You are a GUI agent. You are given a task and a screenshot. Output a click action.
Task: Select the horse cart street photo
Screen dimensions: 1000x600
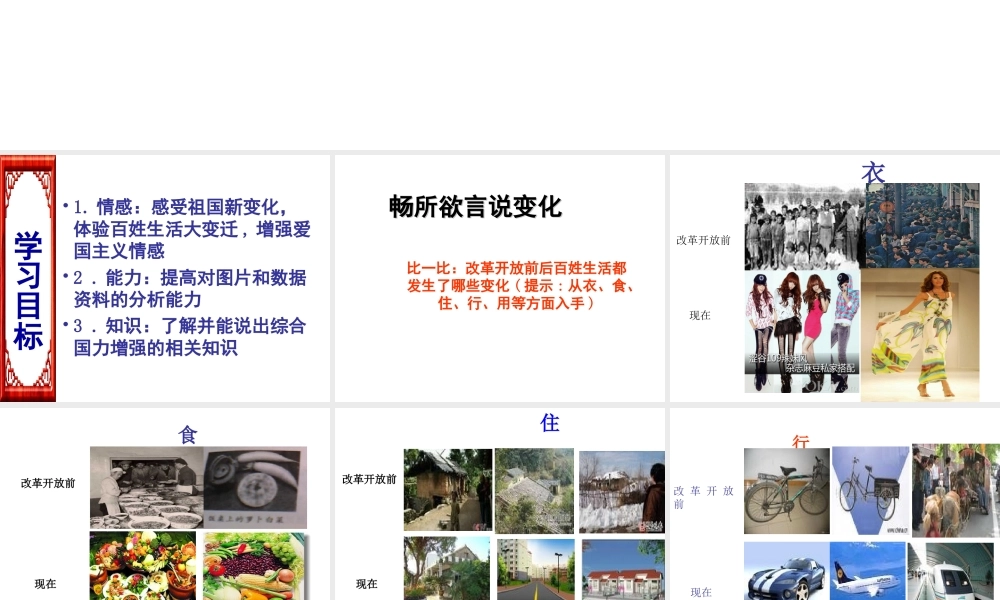pos(955,490)
